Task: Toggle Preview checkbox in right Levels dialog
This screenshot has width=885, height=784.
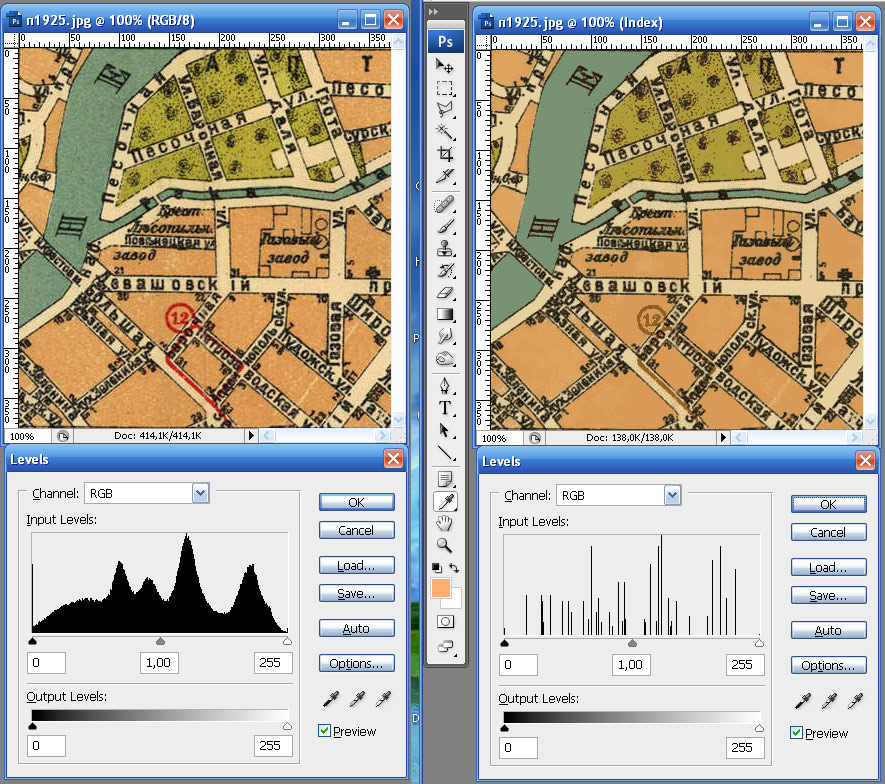Action: click(796, 733)
